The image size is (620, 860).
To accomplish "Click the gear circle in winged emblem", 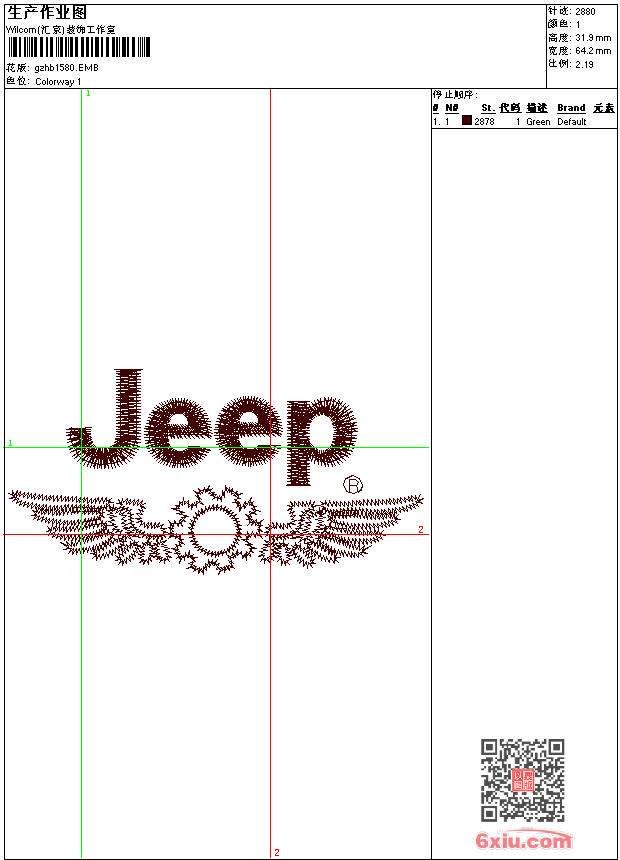I will tap(215, 530).
